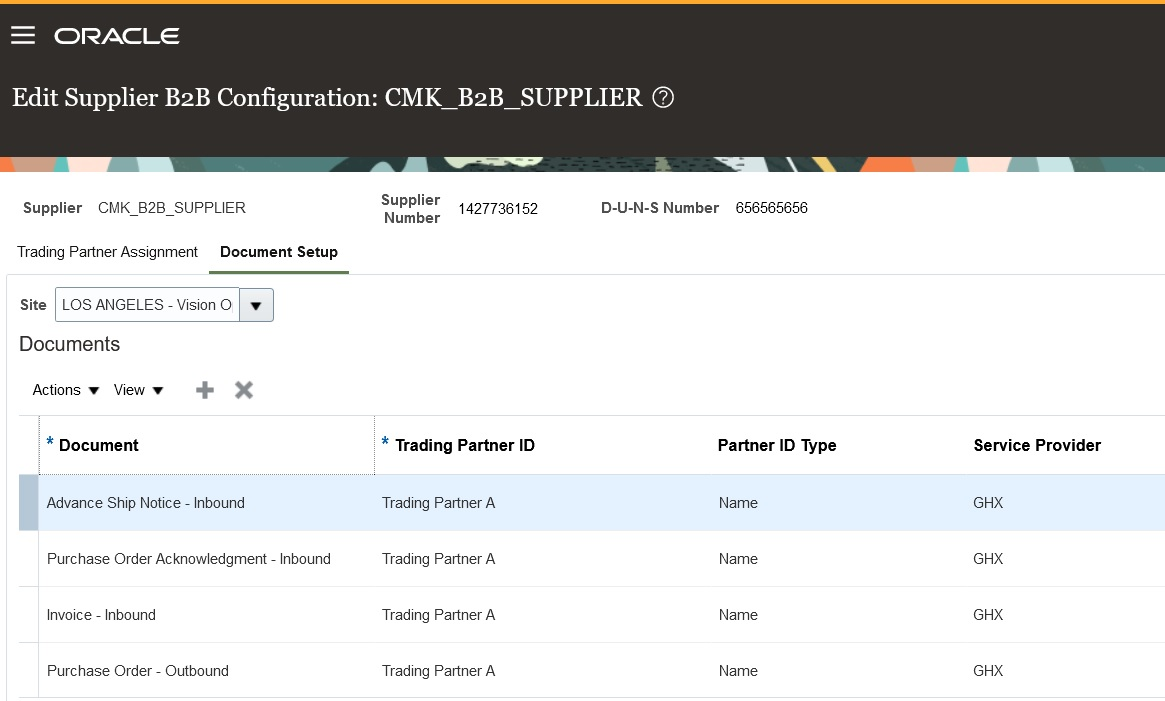Open the Actions menu
Screen dimensions: 1165x701
coord(64,390)
